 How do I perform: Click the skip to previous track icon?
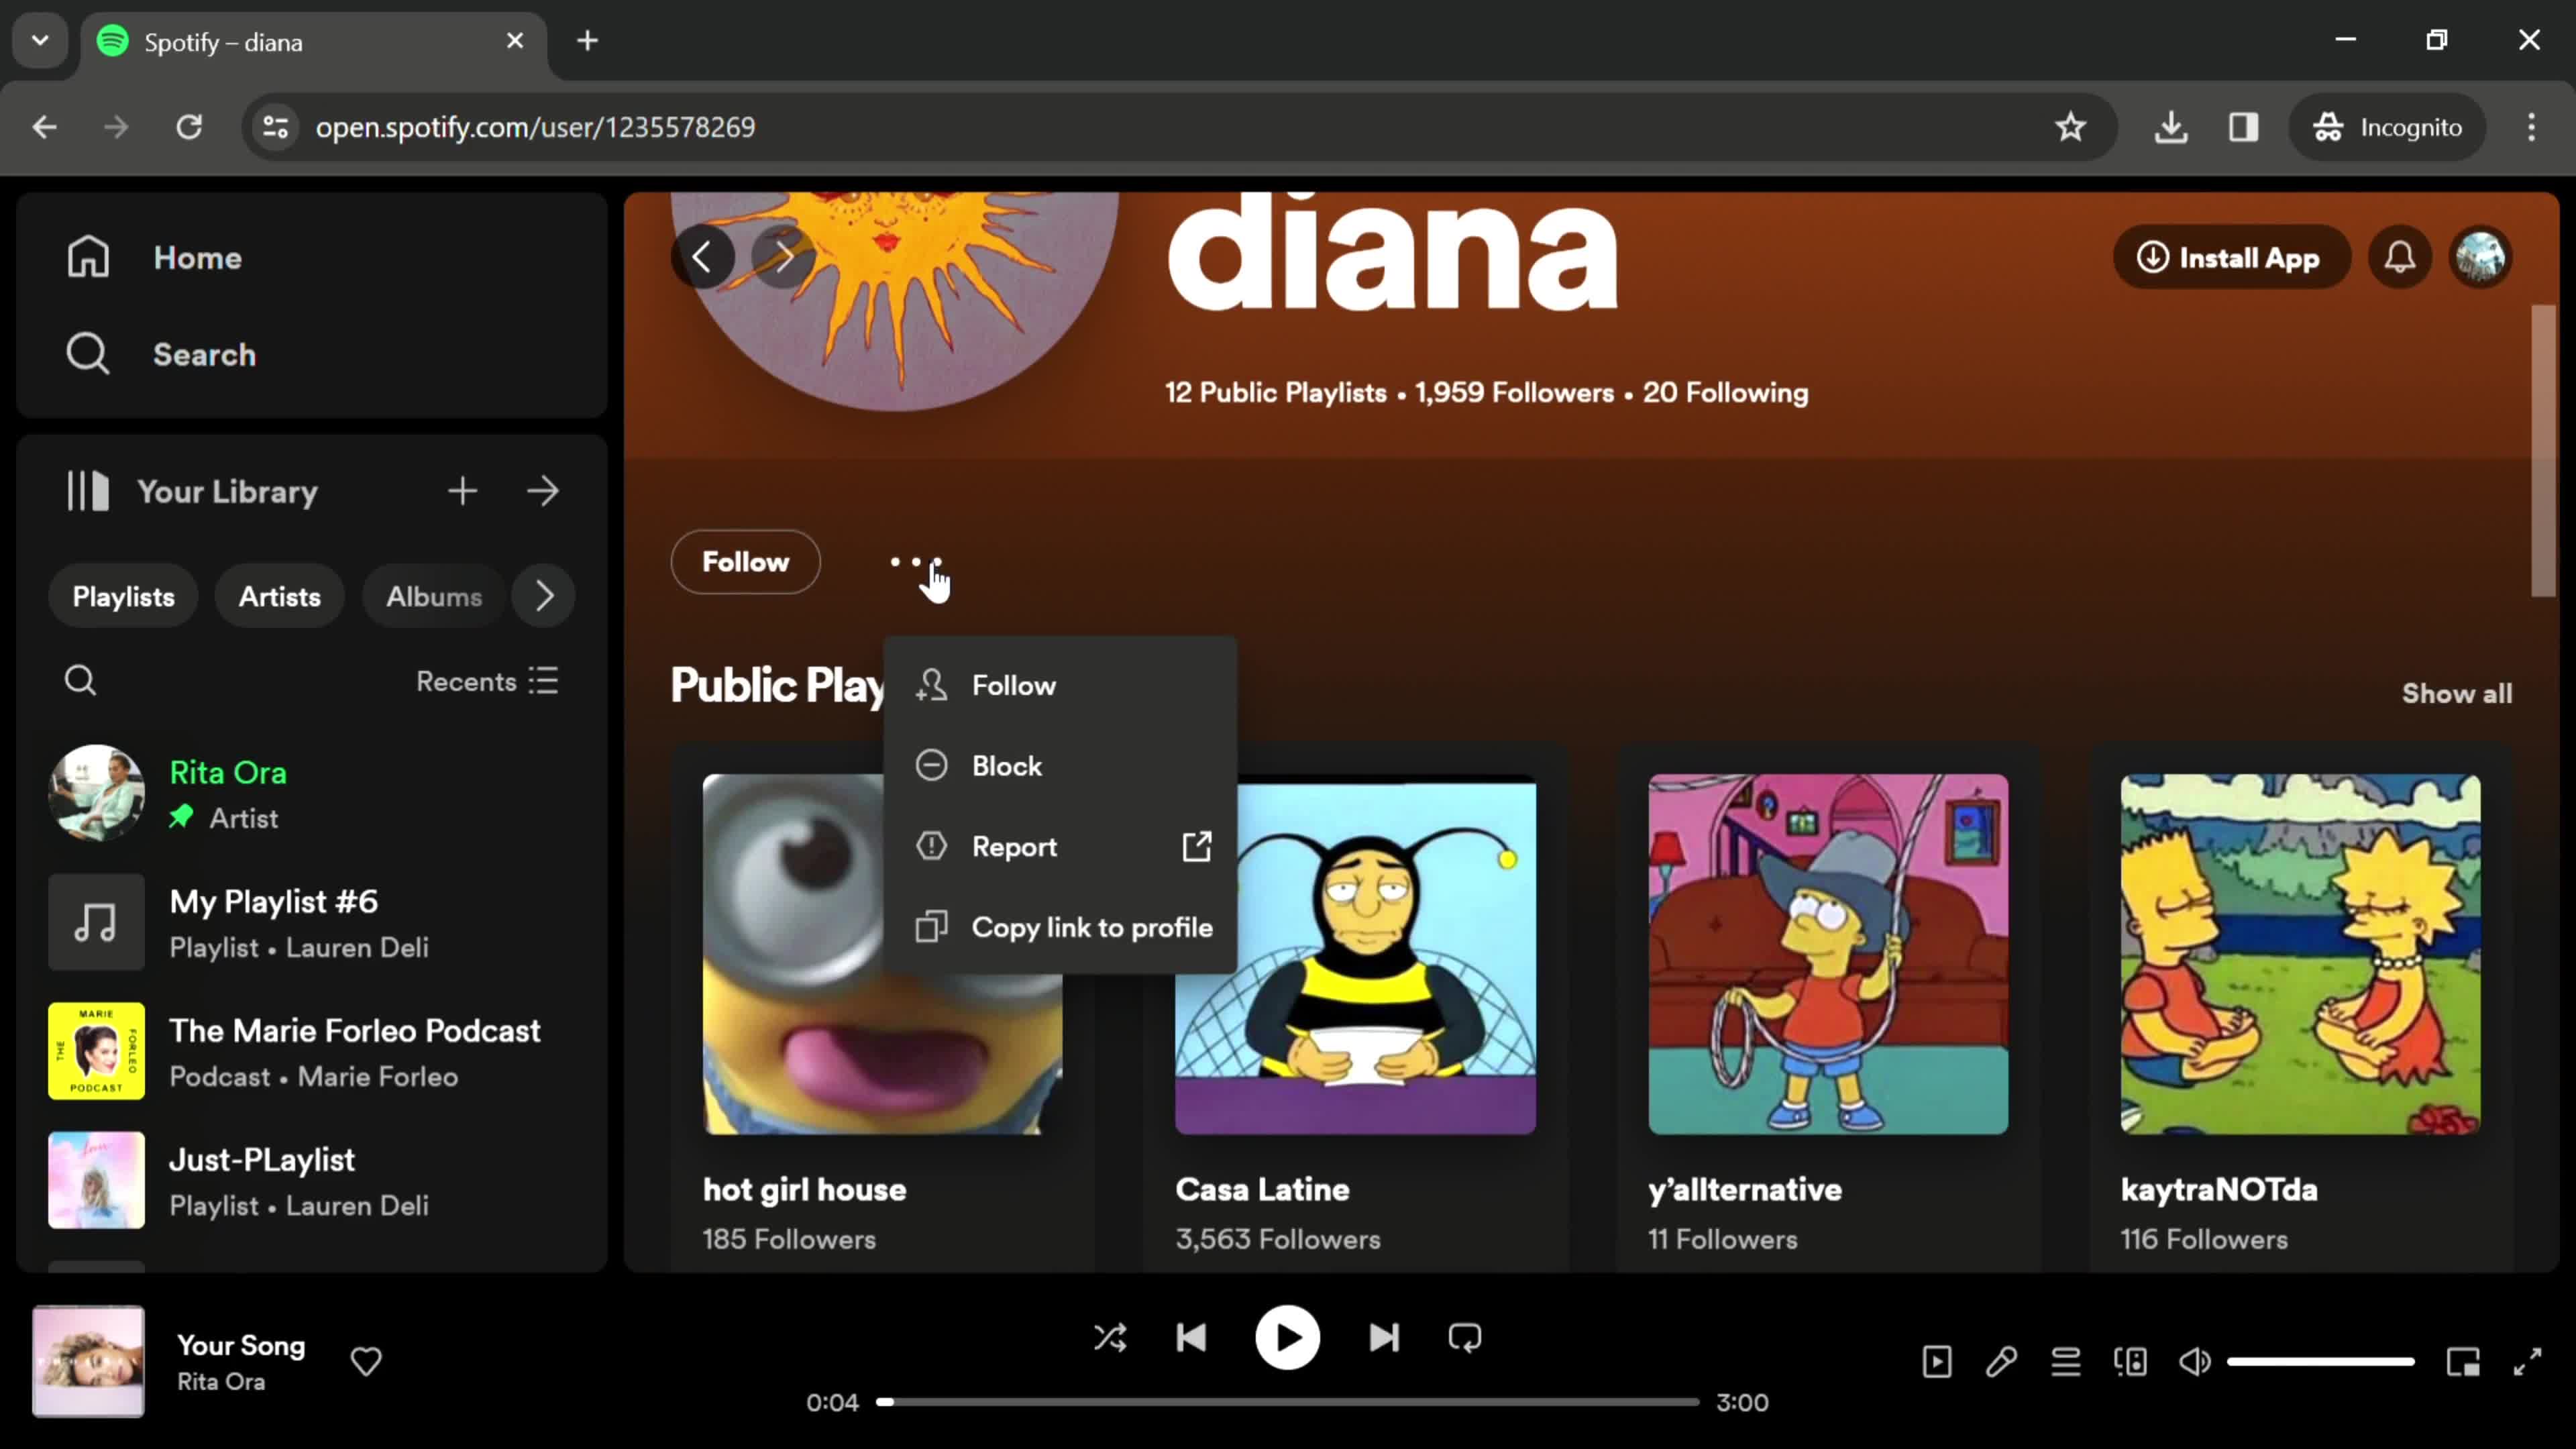click(x=1194, y=1338)
